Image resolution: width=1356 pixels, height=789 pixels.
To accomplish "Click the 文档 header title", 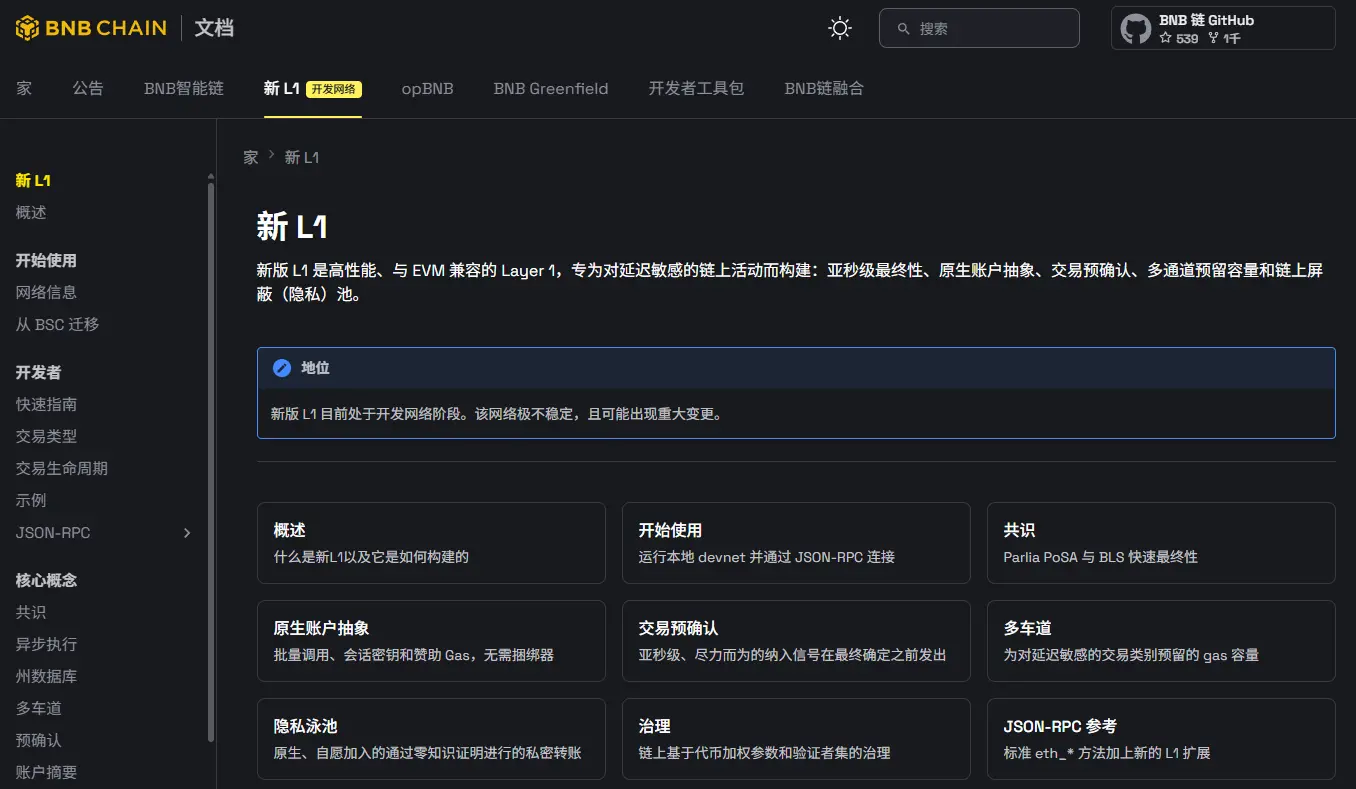I will (214, 28).
